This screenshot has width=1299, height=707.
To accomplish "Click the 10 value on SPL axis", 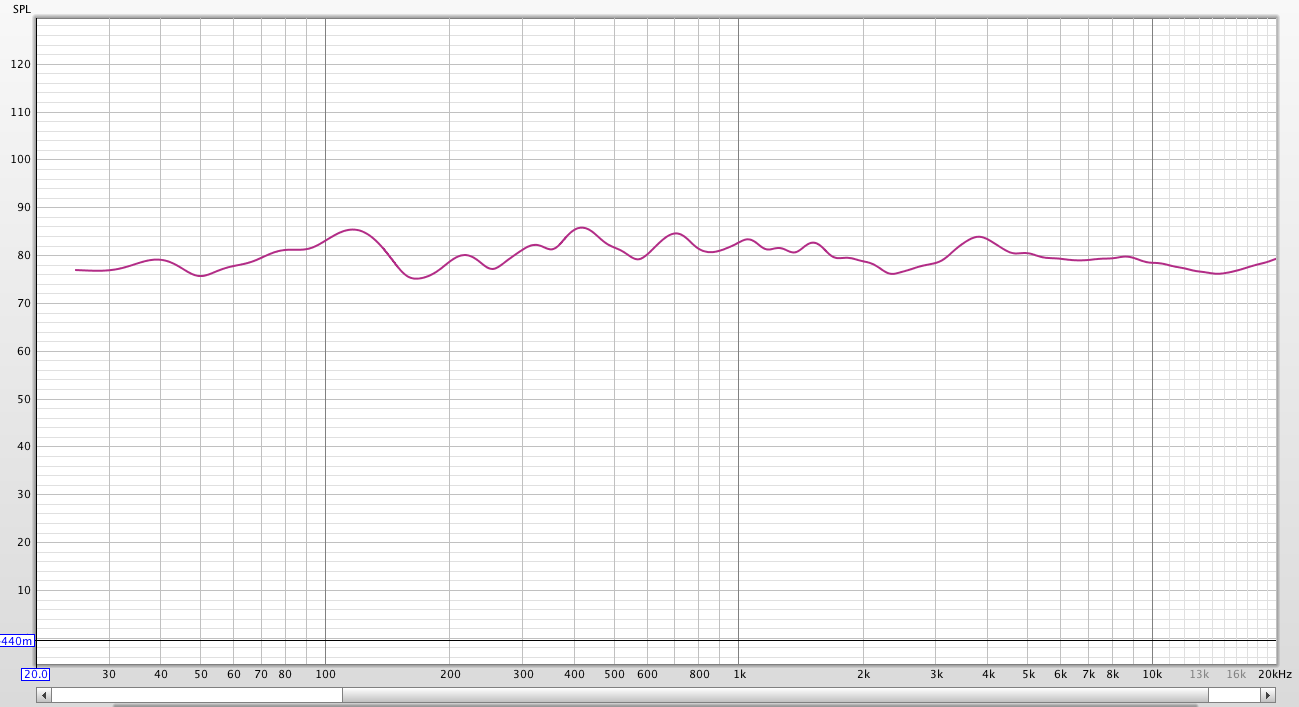I will click(x=24, y=590).
